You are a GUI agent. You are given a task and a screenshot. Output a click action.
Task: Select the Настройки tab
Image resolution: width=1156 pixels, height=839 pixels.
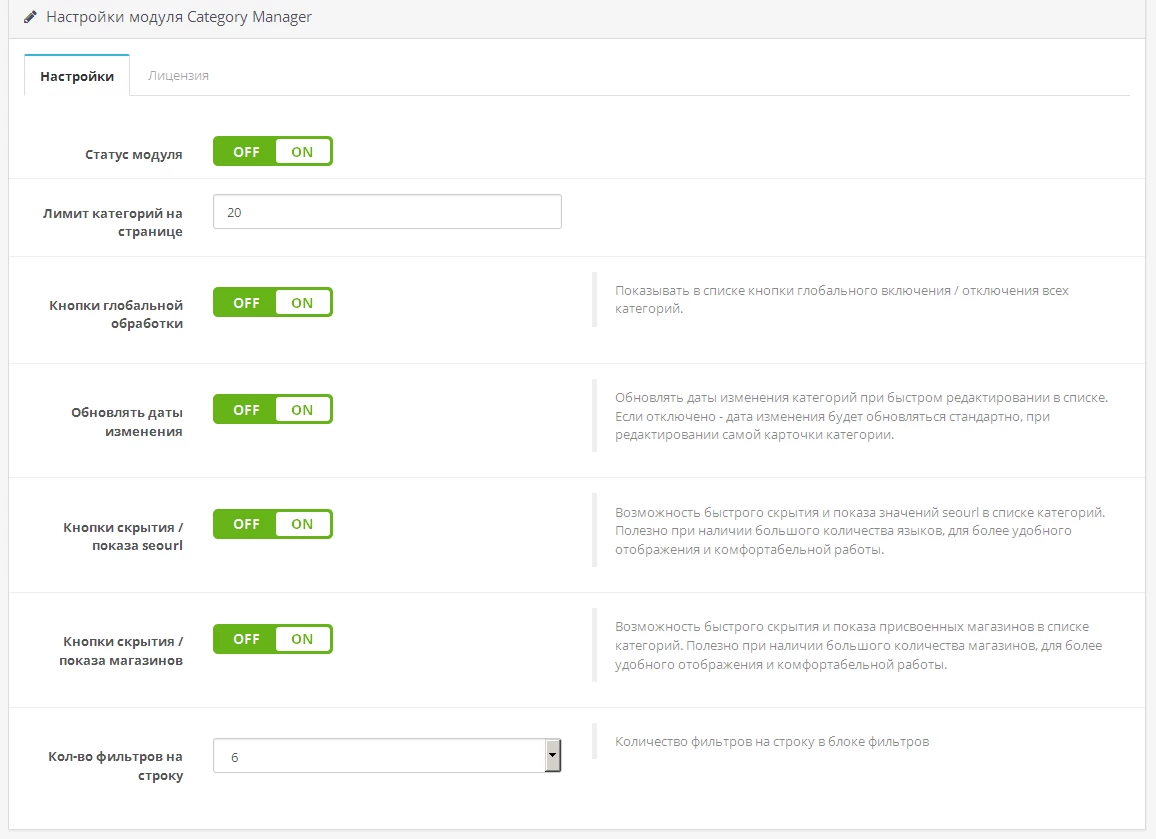[x=77, y=76]
